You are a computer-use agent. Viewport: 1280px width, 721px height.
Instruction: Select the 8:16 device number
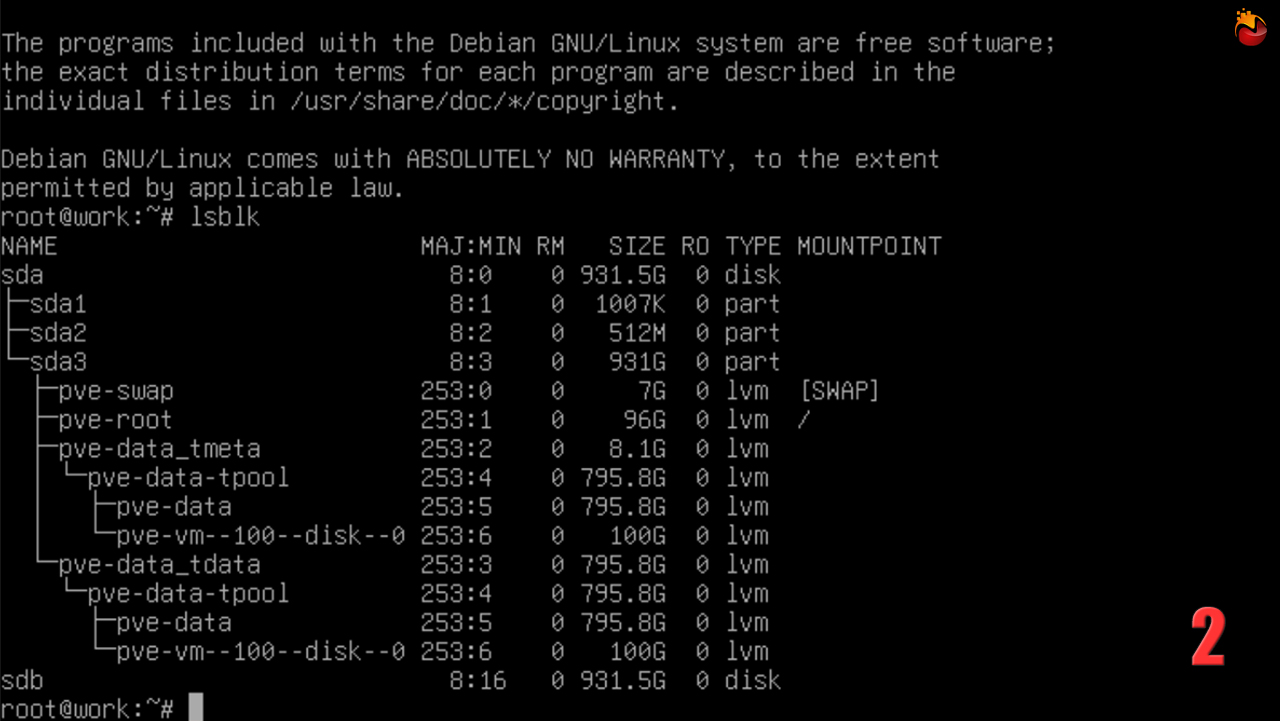pos(477,681)
